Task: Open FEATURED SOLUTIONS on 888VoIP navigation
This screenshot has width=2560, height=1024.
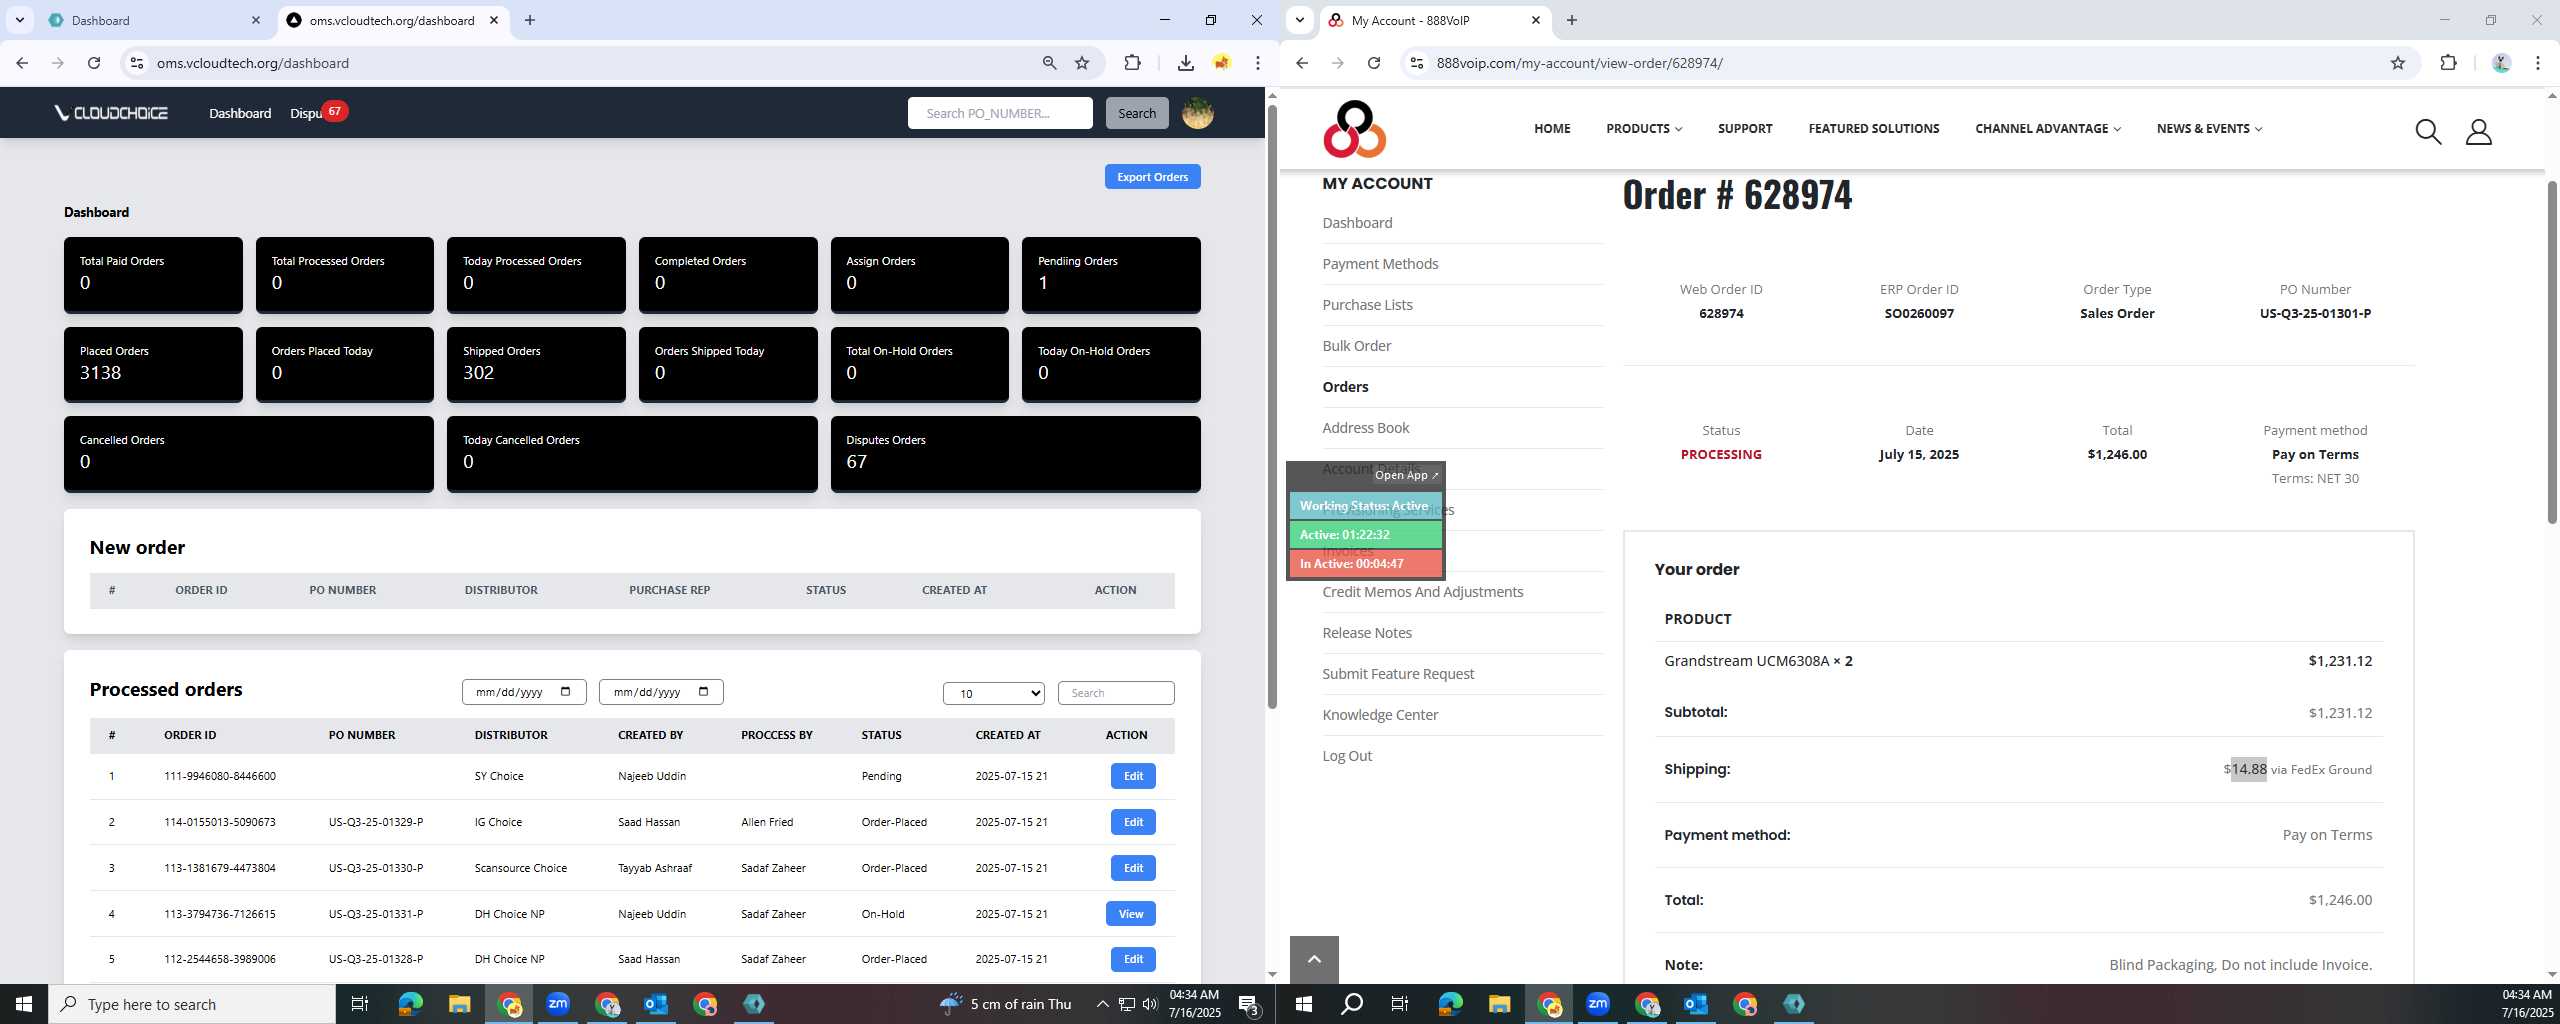Action: (x=1873, y=128)
